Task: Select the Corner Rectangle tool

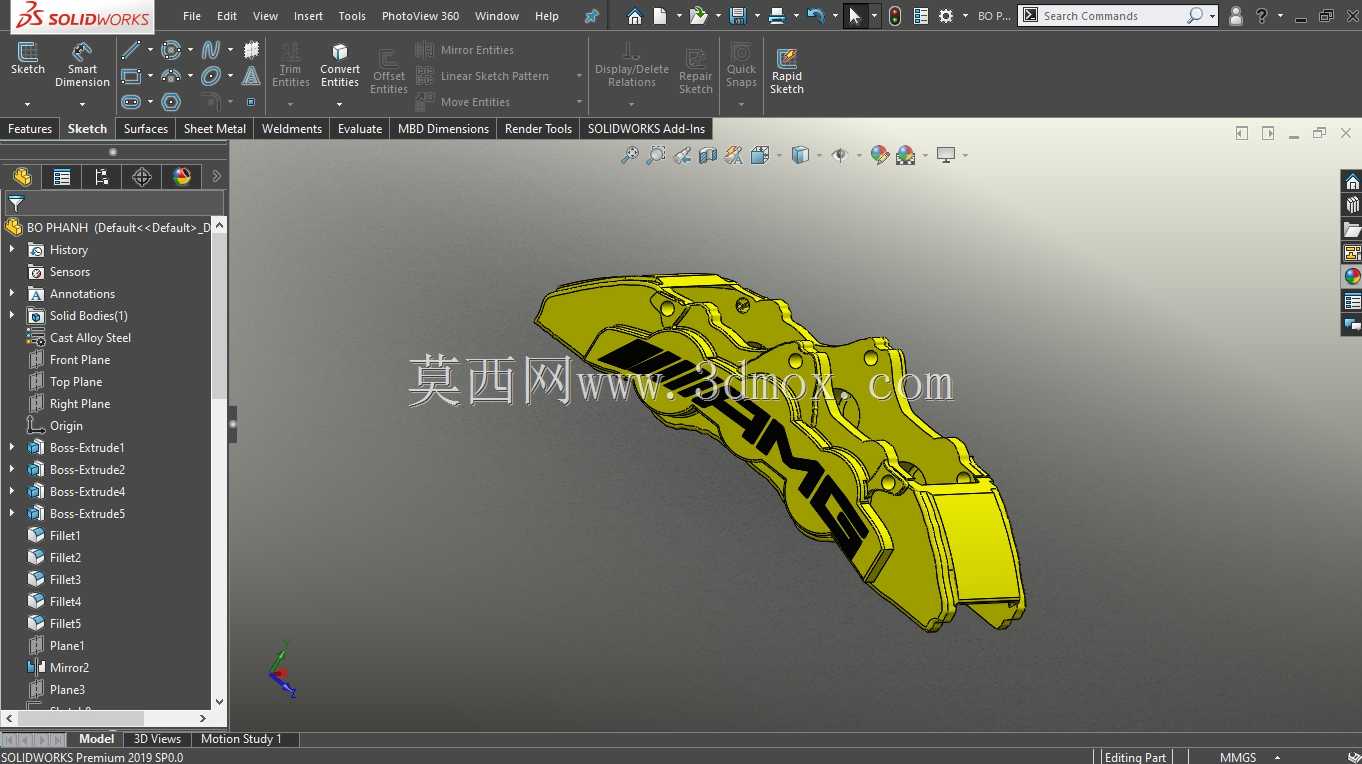Action: pos(131,76)
